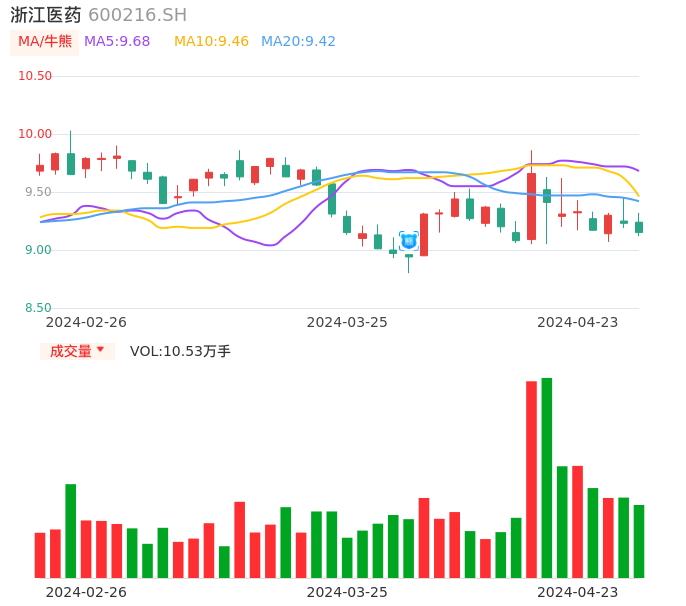Click the tallest red volume bar
The height and width of the screenshot is (606, 686).
point(531,479)
